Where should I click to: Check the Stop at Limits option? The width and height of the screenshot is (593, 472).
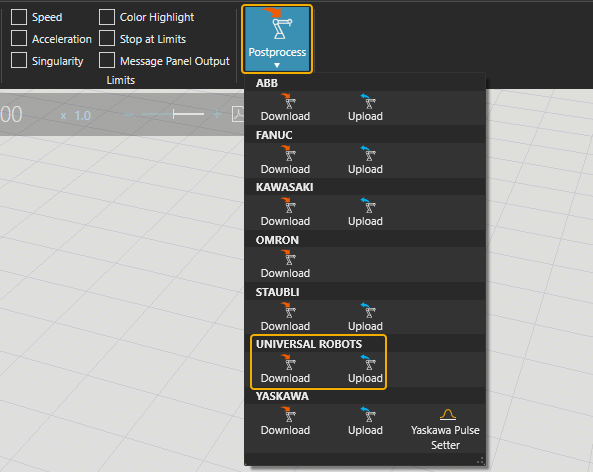[107, 39]
